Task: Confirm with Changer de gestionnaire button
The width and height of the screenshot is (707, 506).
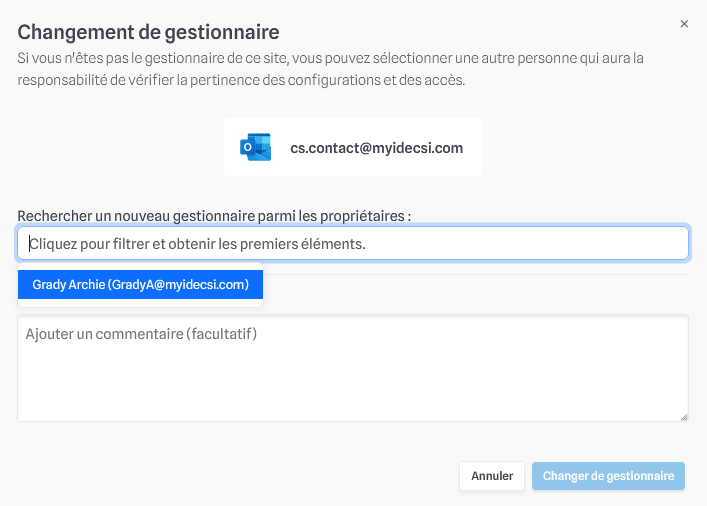Action: tap(608, 476)
